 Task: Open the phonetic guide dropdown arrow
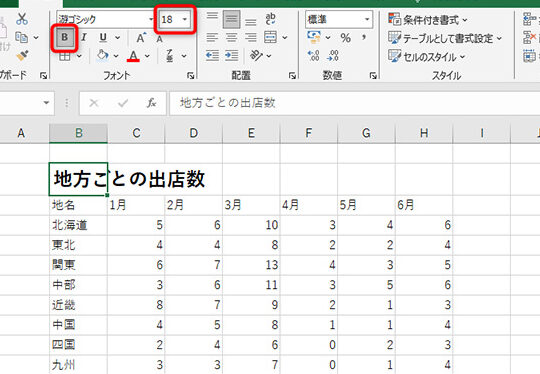184,56
